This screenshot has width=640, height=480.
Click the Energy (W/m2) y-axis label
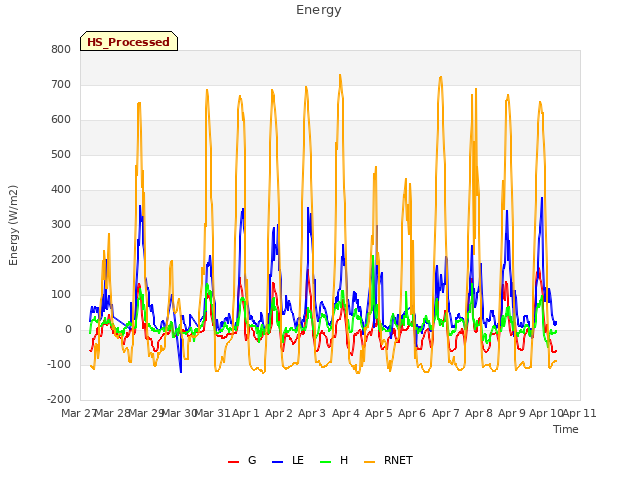pos(13,225)
